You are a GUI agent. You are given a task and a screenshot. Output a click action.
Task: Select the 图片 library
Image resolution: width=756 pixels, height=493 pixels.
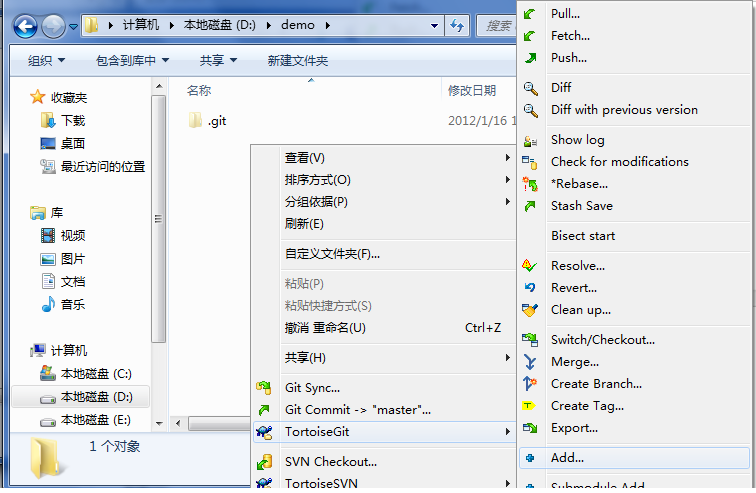pos(73,259)
